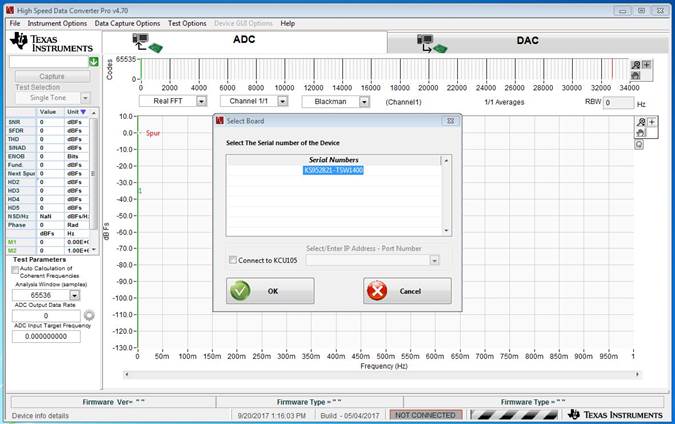Click the blue funnel icon in Unit header
This screenshot has width=675, height=424.
click(83, 112)
